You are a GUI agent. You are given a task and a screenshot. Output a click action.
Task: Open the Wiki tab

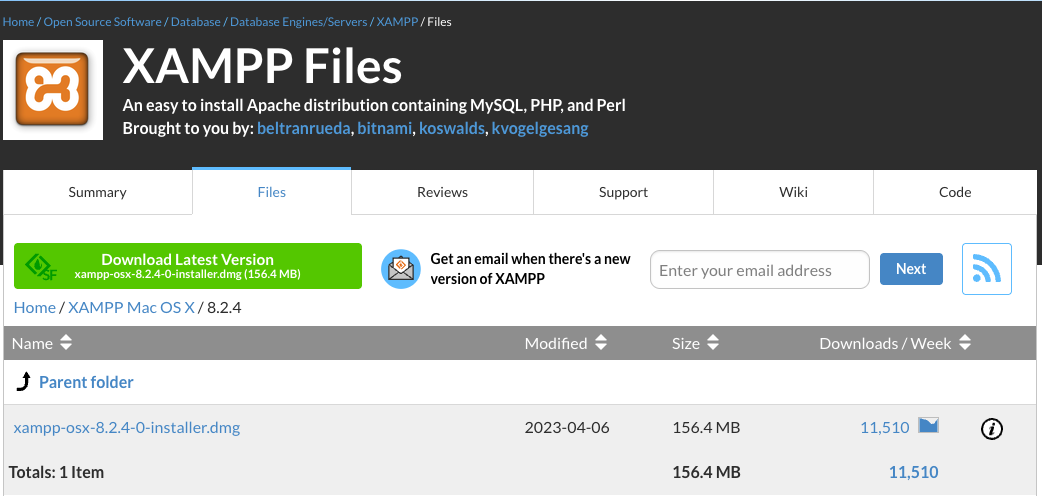click(793, 192)
